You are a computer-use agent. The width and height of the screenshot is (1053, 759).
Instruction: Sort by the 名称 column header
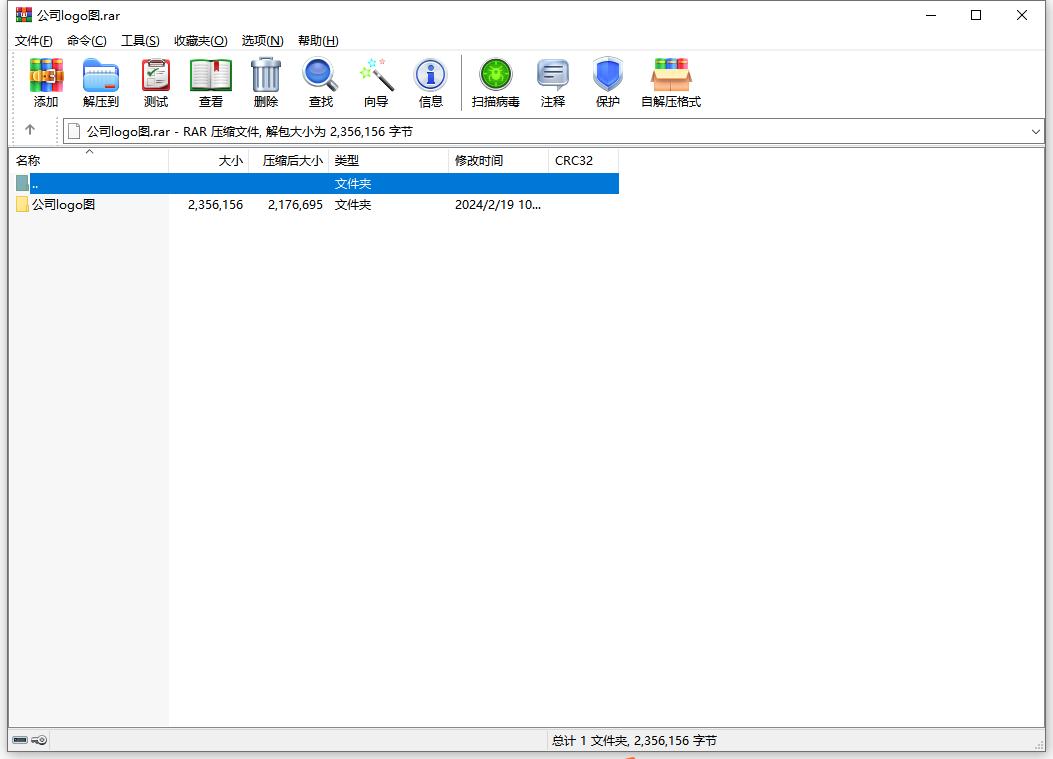coord(28,161)
